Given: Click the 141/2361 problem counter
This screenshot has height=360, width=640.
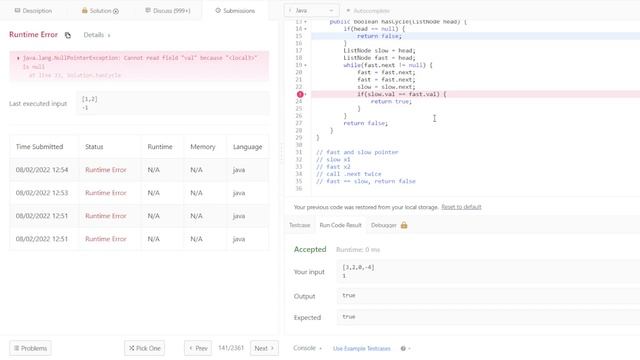Looking at the screenshot, I should (231, 348).
